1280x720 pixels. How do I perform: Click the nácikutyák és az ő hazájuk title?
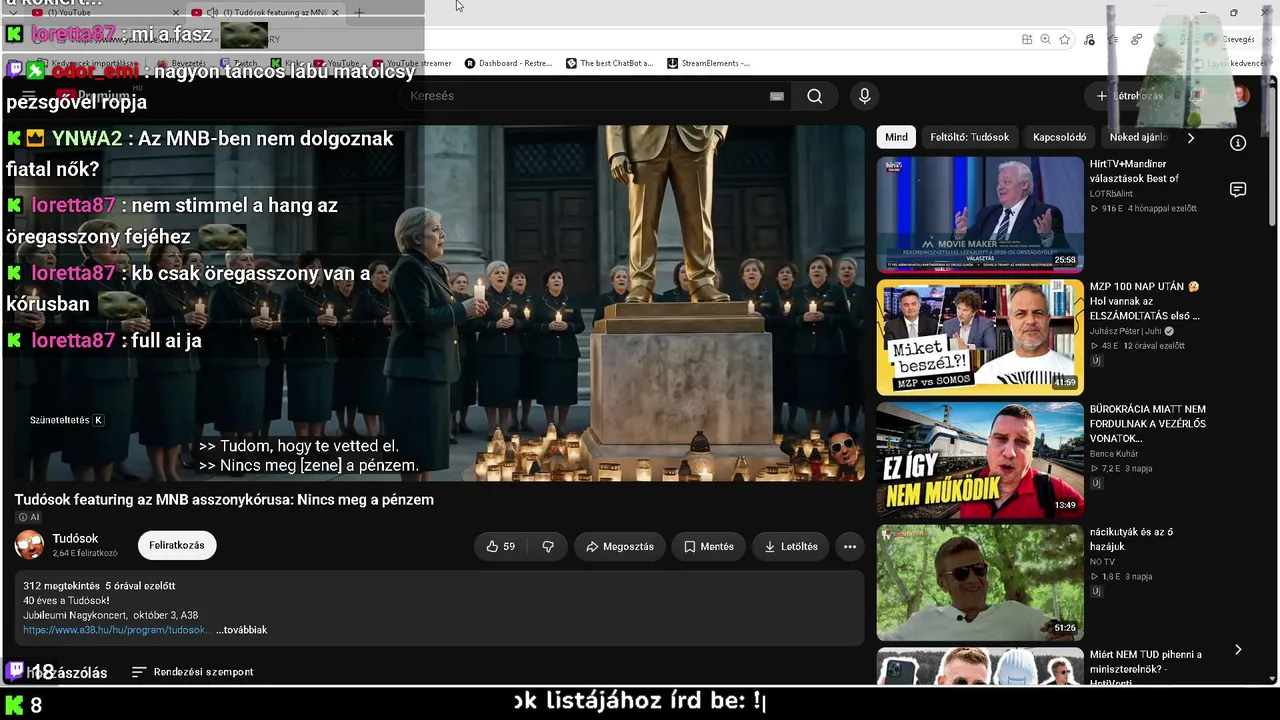[1132, 539]
